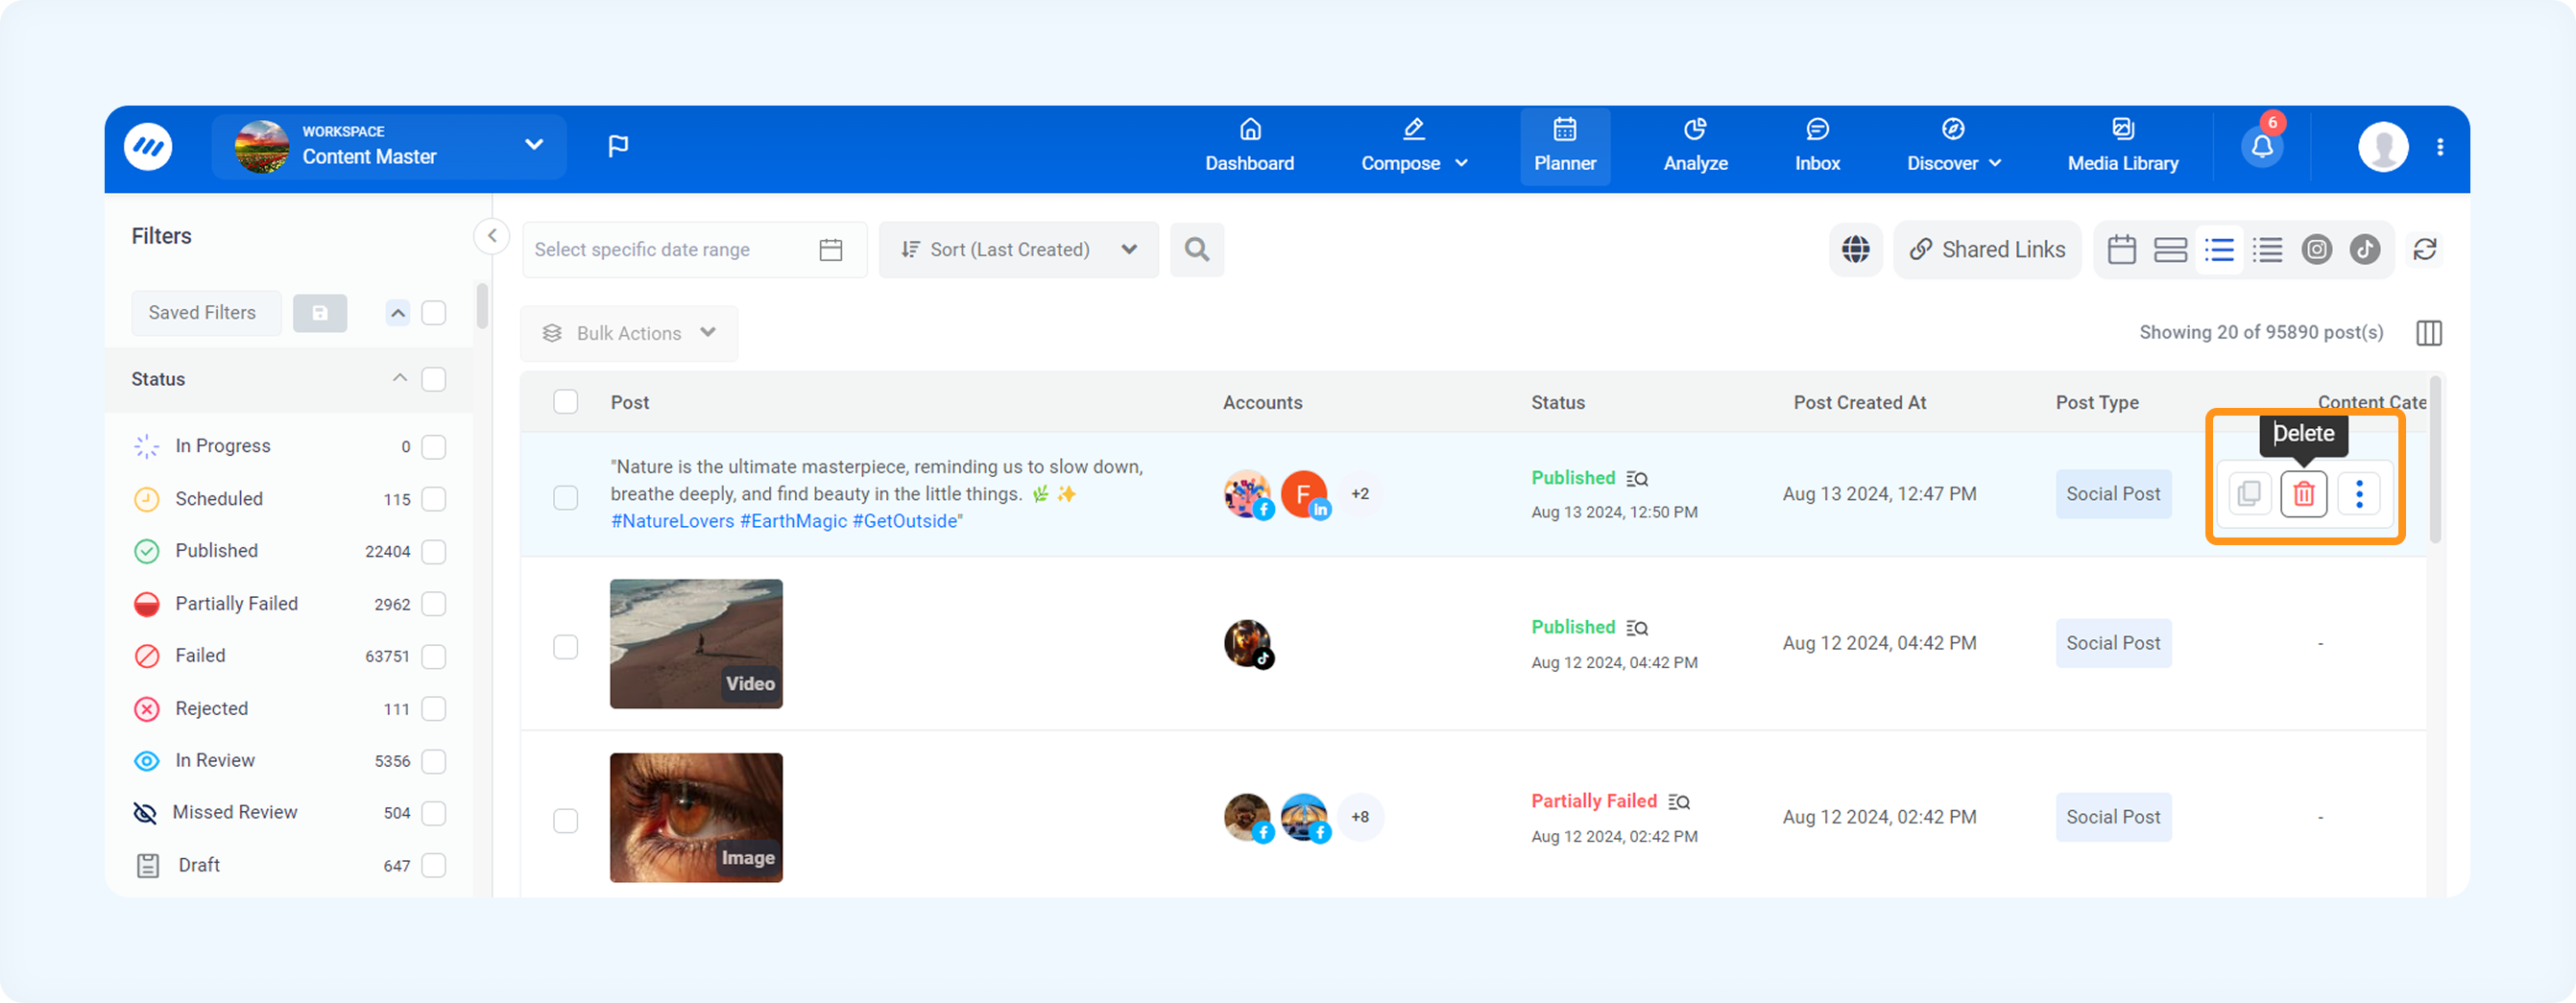This screenshot has width=2576, height=1003.
Task: Select the Video post row checkbox
Action: pos(566,647)
